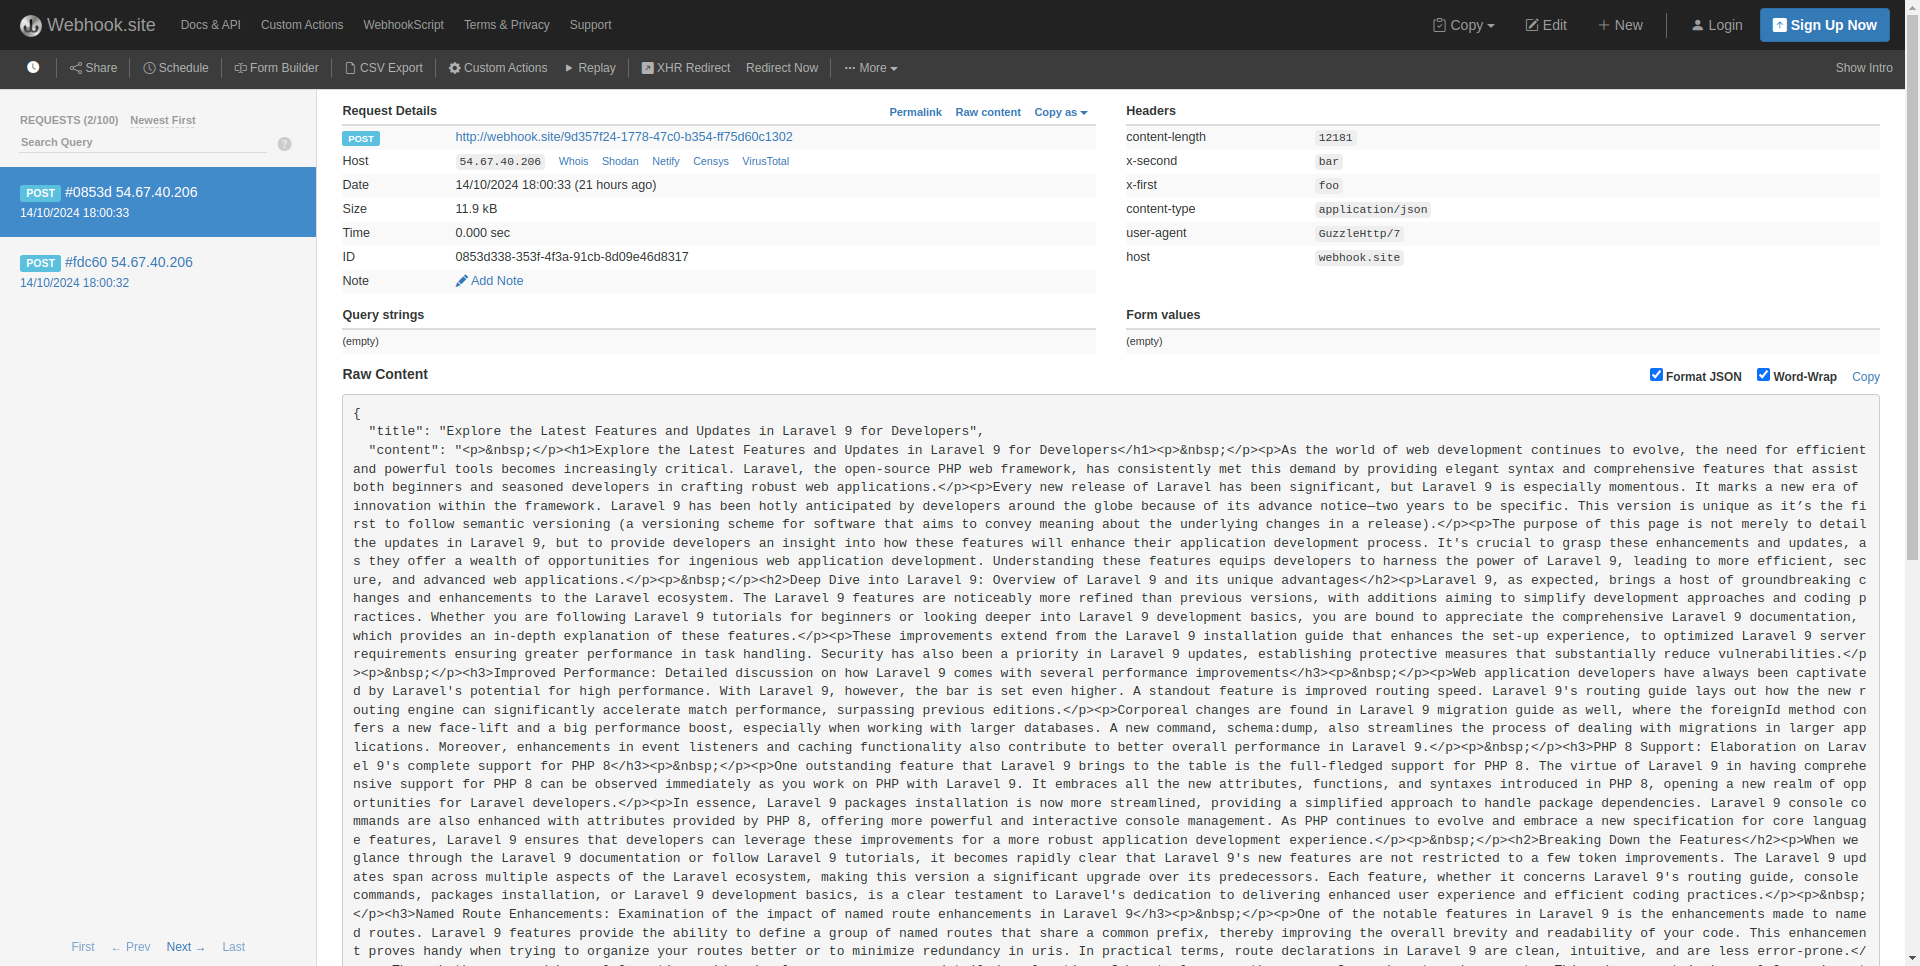Screen dimensions: 1920x966
Task: Create a New webhook URL
Action: tap(1620, 25)
